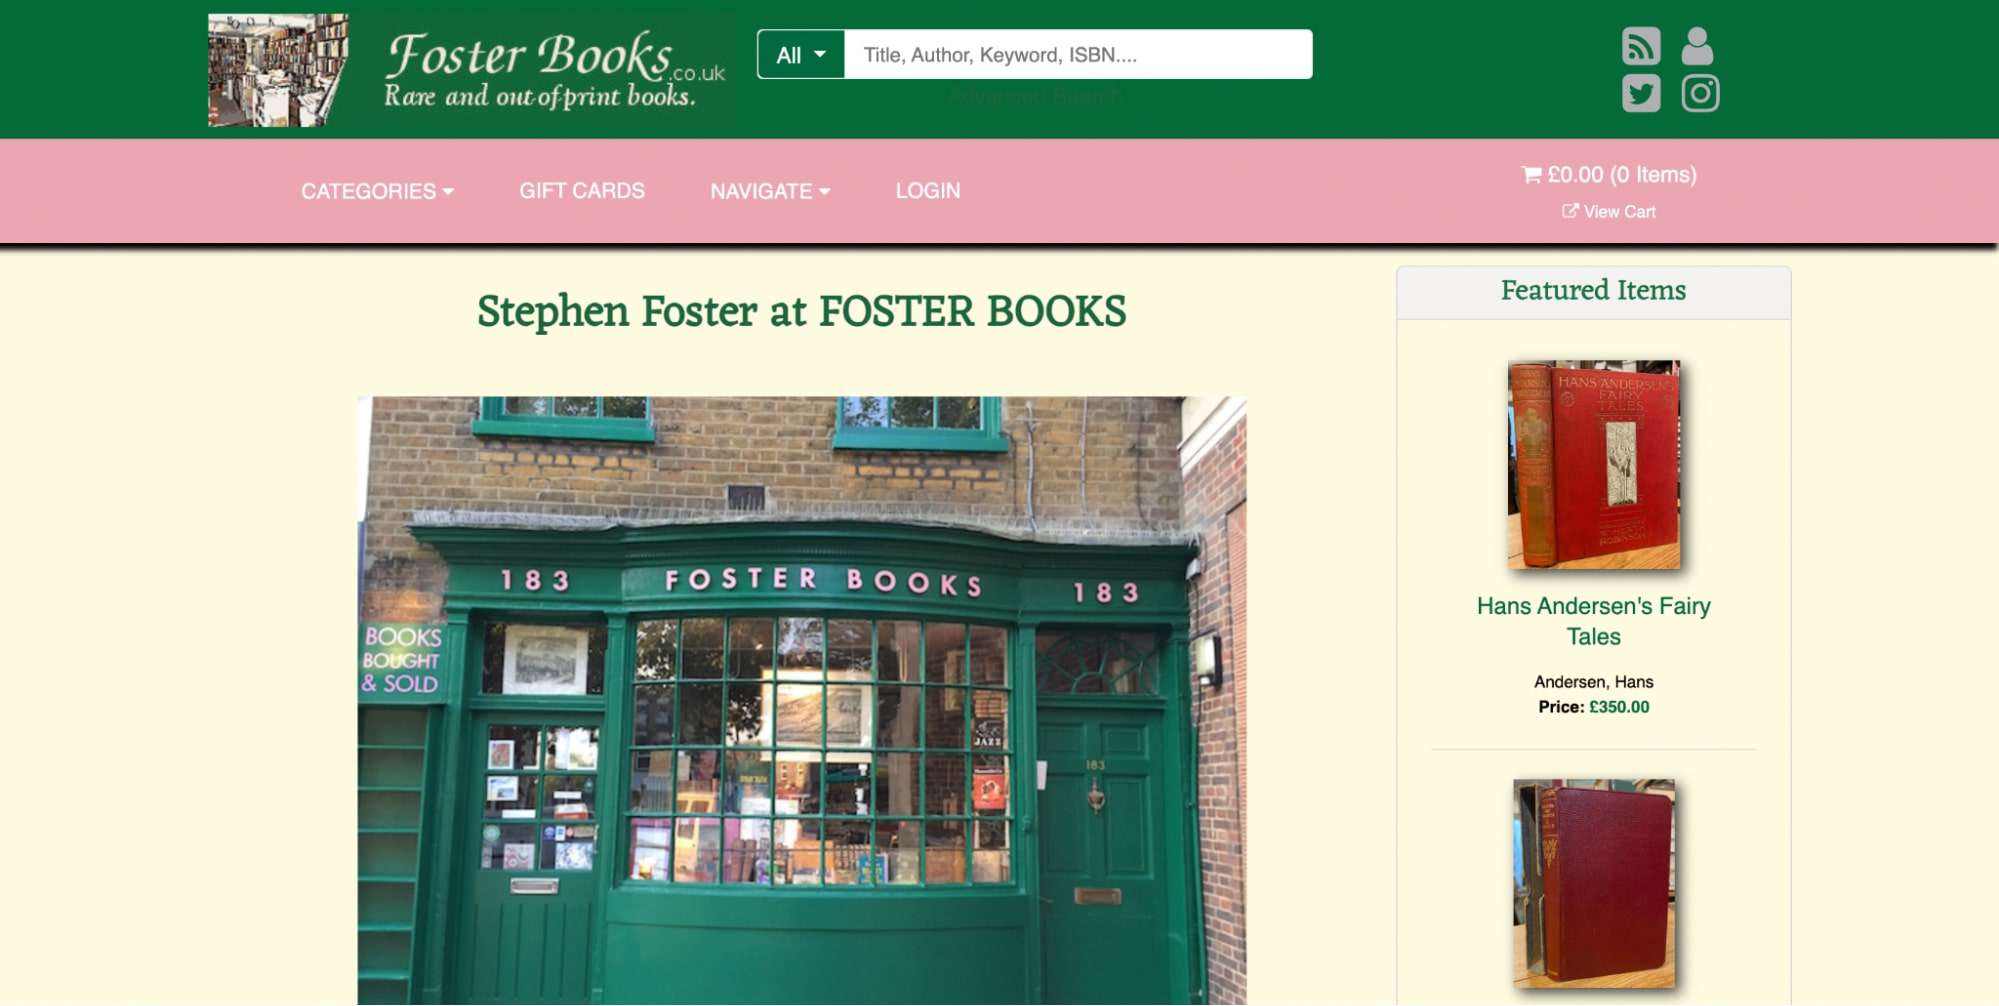Expand the NAVIGATE menu
Screen dimensions: 1999x1006
click(770, 191)
